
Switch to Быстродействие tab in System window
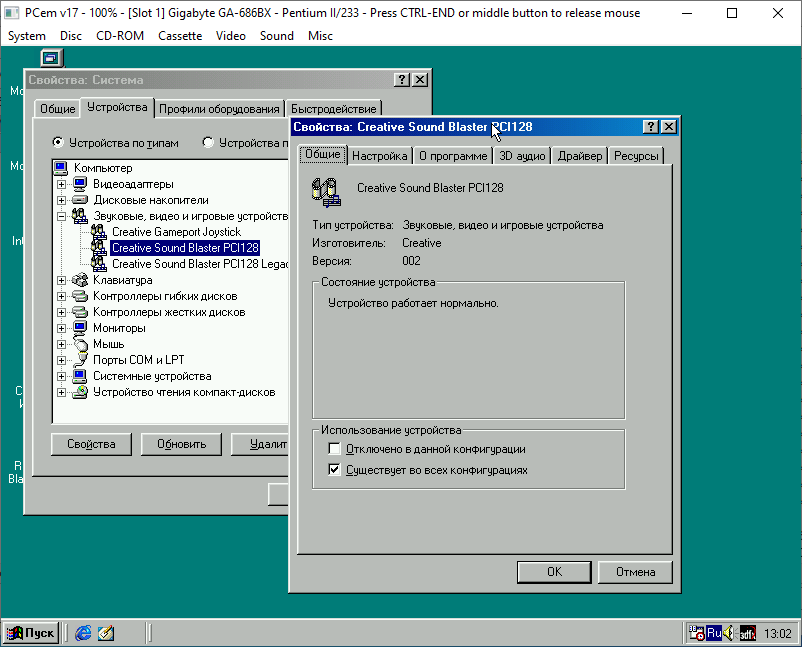[x=333, y=109]
